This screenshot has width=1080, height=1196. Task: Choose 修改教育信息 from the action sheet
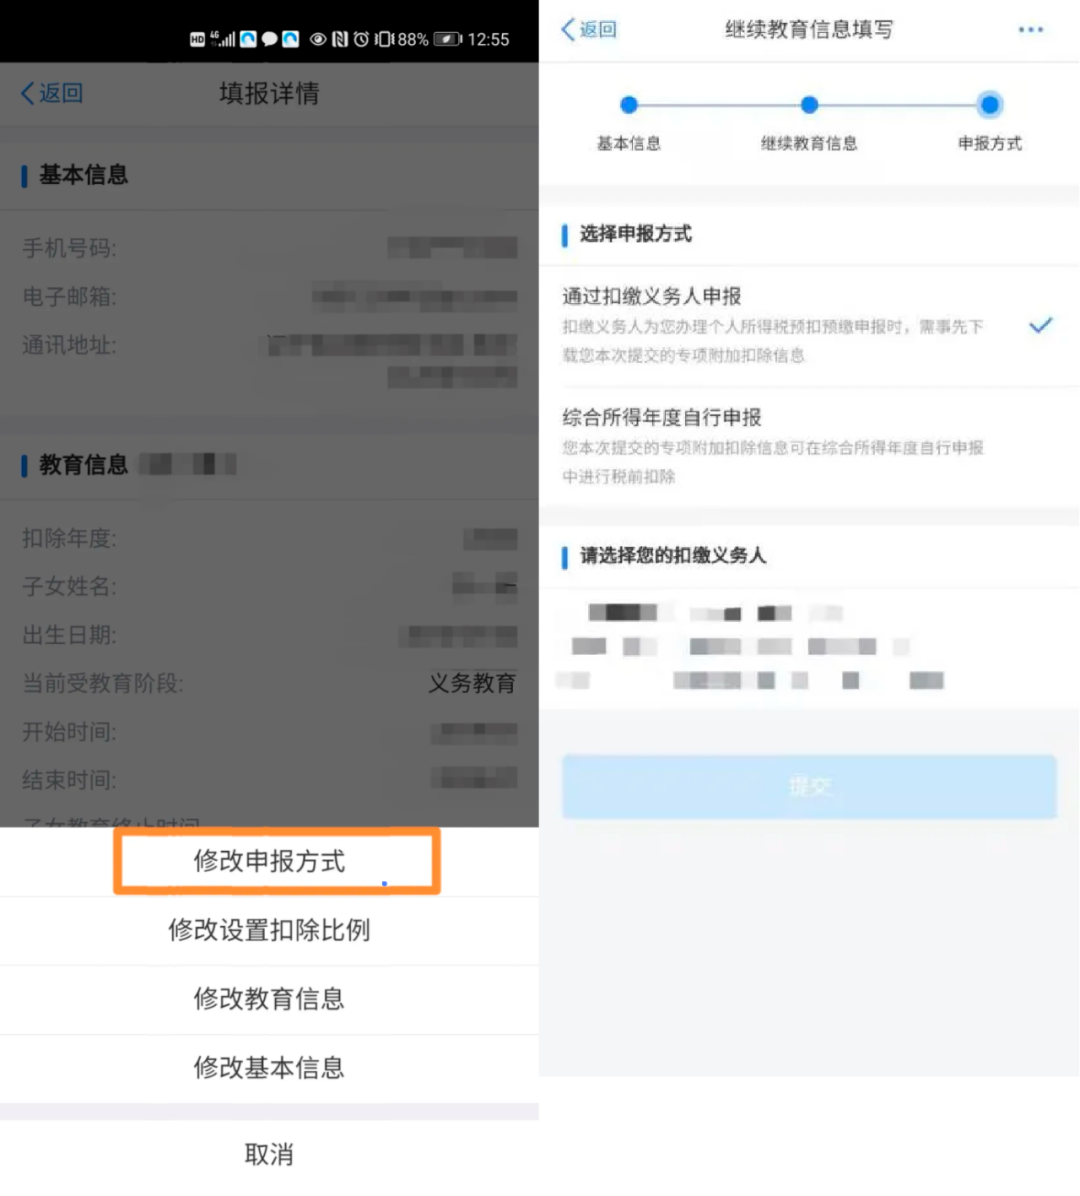tap(269, 999)
